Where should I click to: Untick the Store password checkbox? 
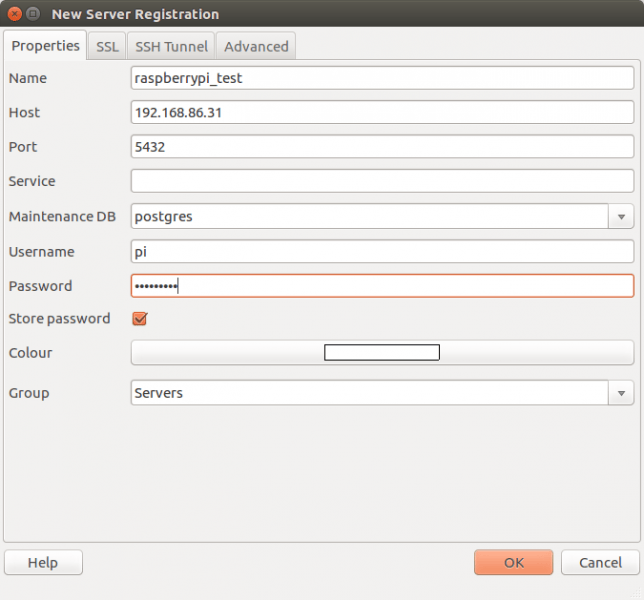coord(140,319)
